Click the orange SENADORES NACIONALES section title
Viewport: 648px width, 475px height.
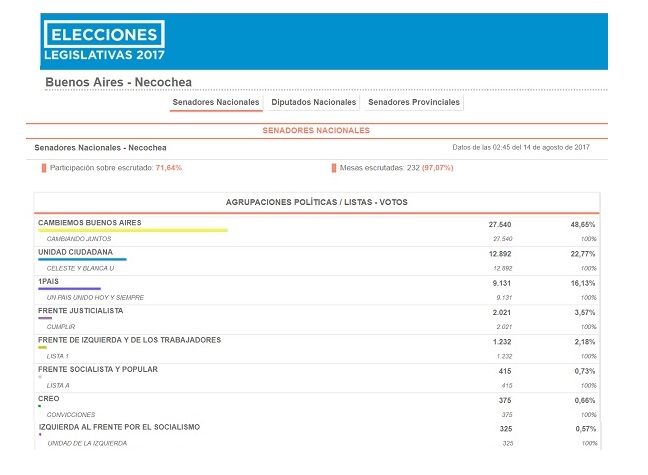point(316,131)
